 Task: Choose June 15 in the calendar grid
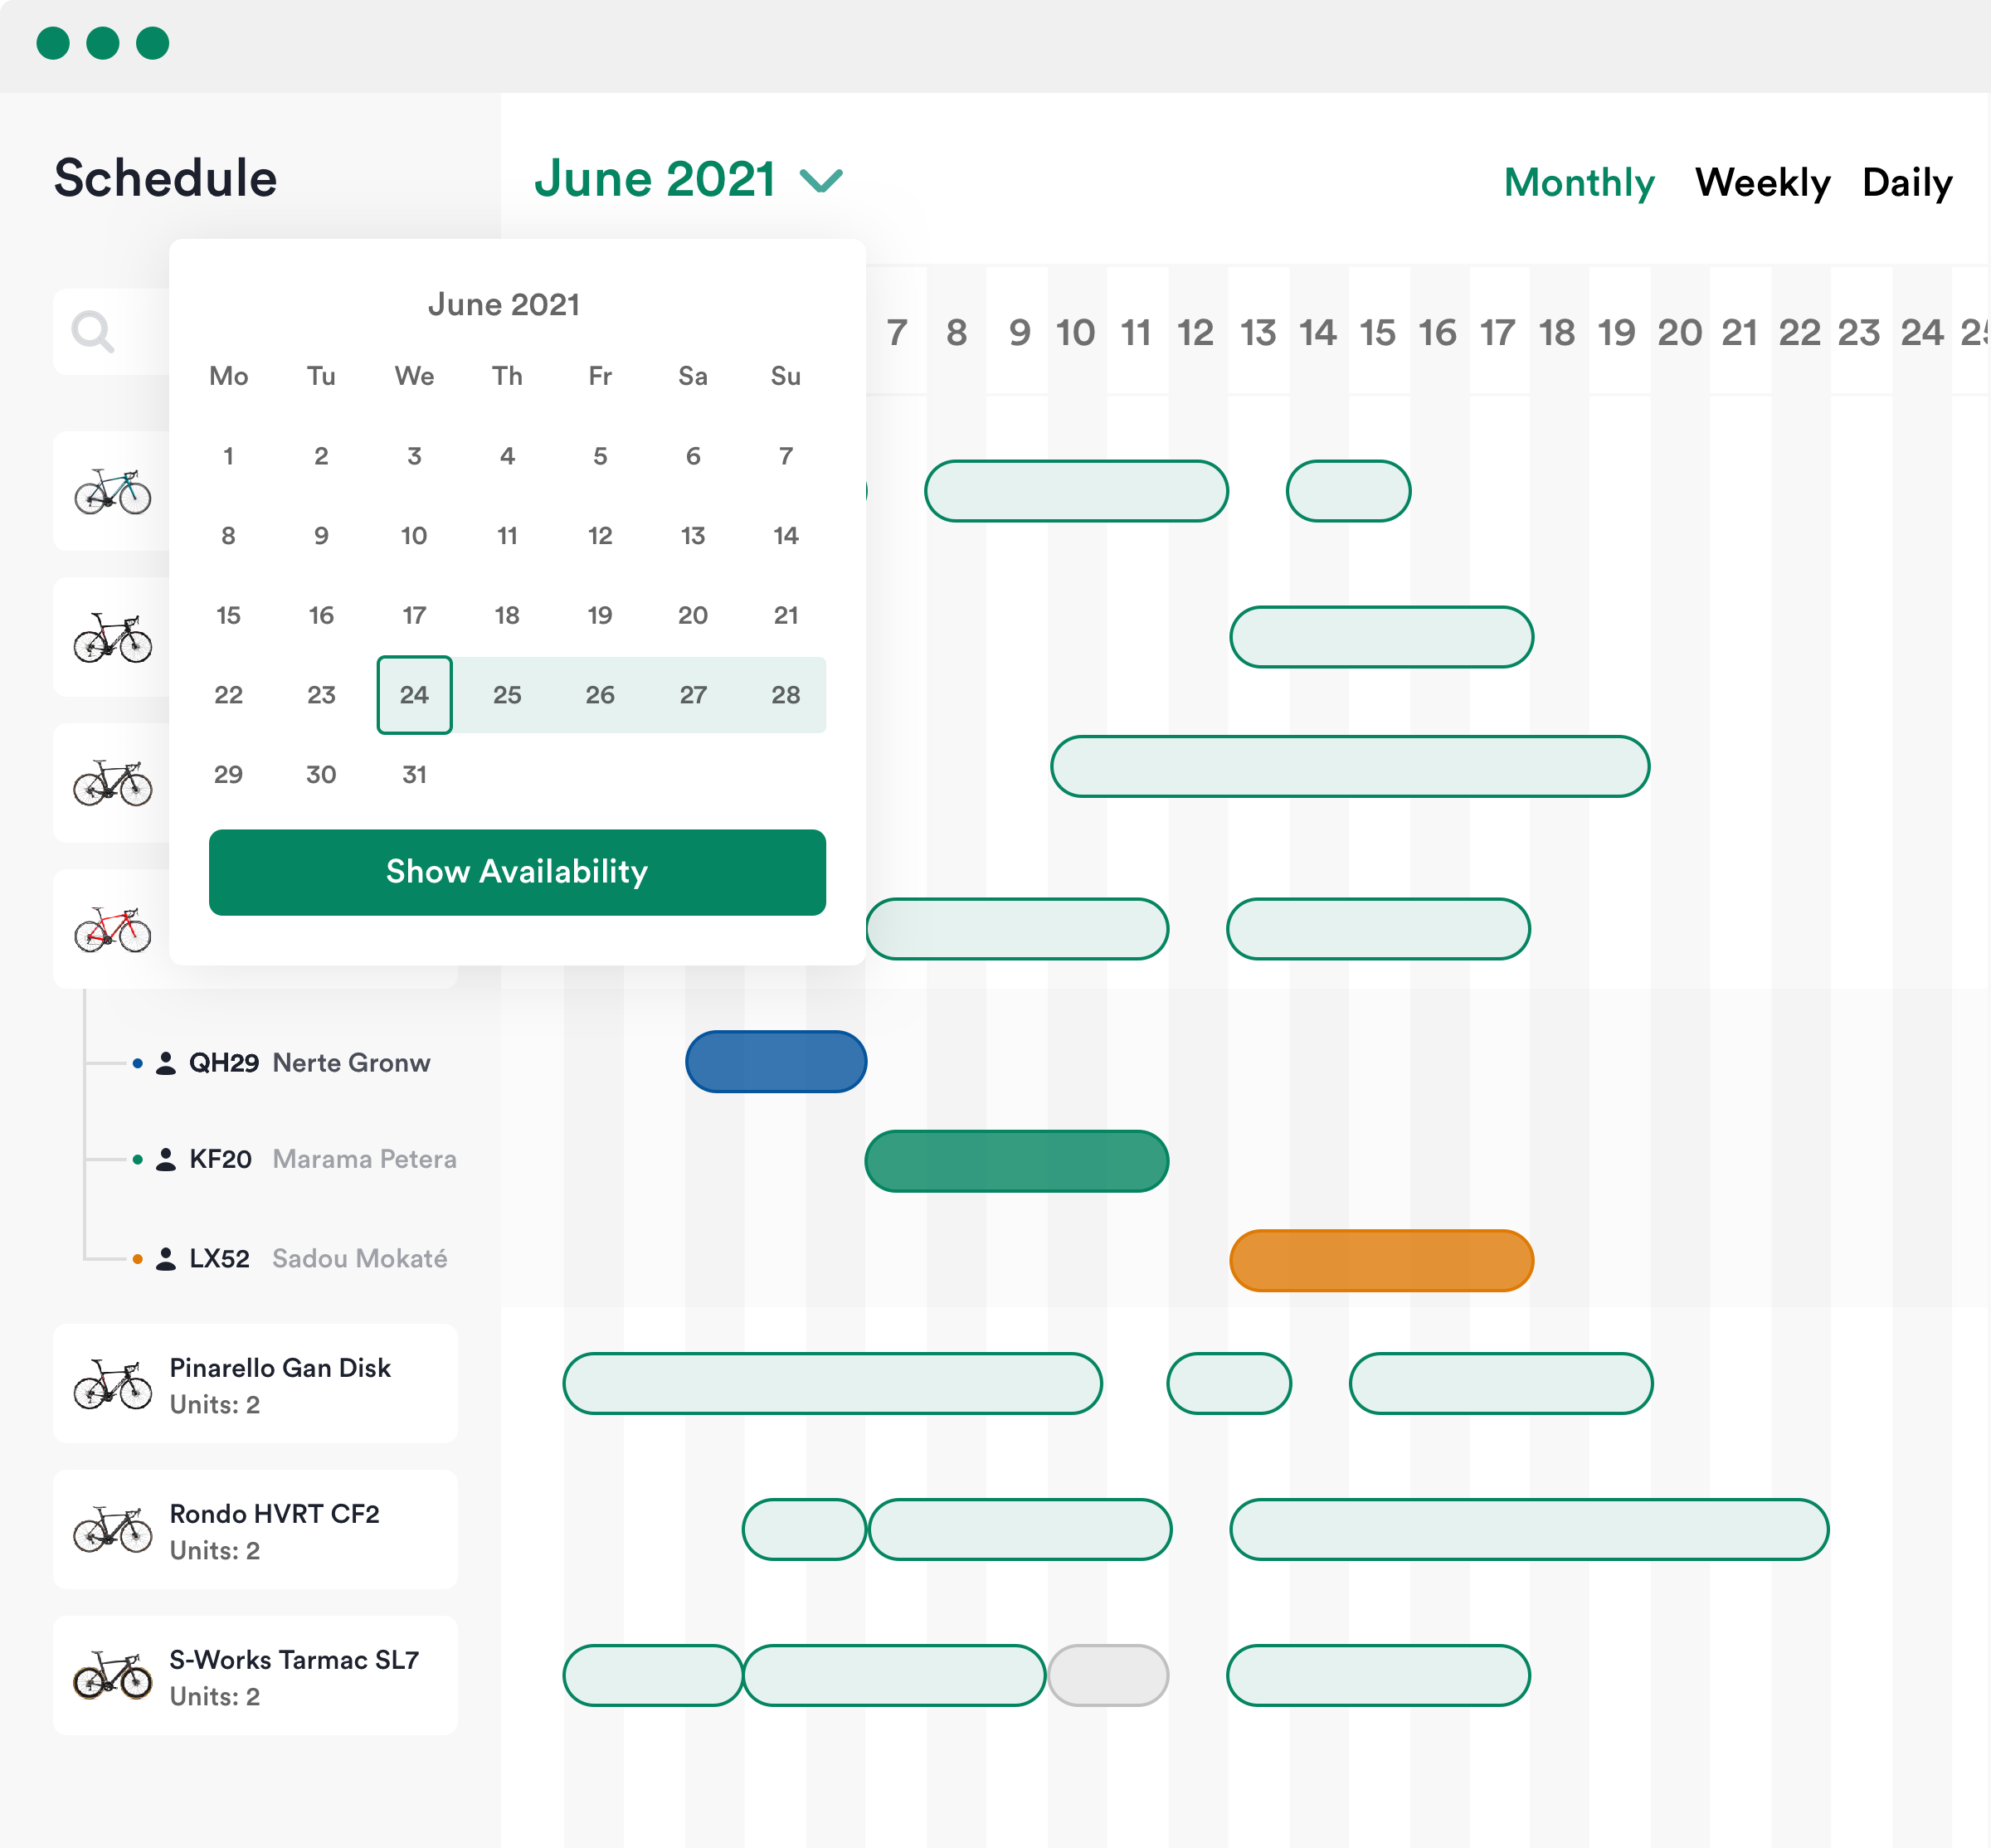tap(228, 615)
